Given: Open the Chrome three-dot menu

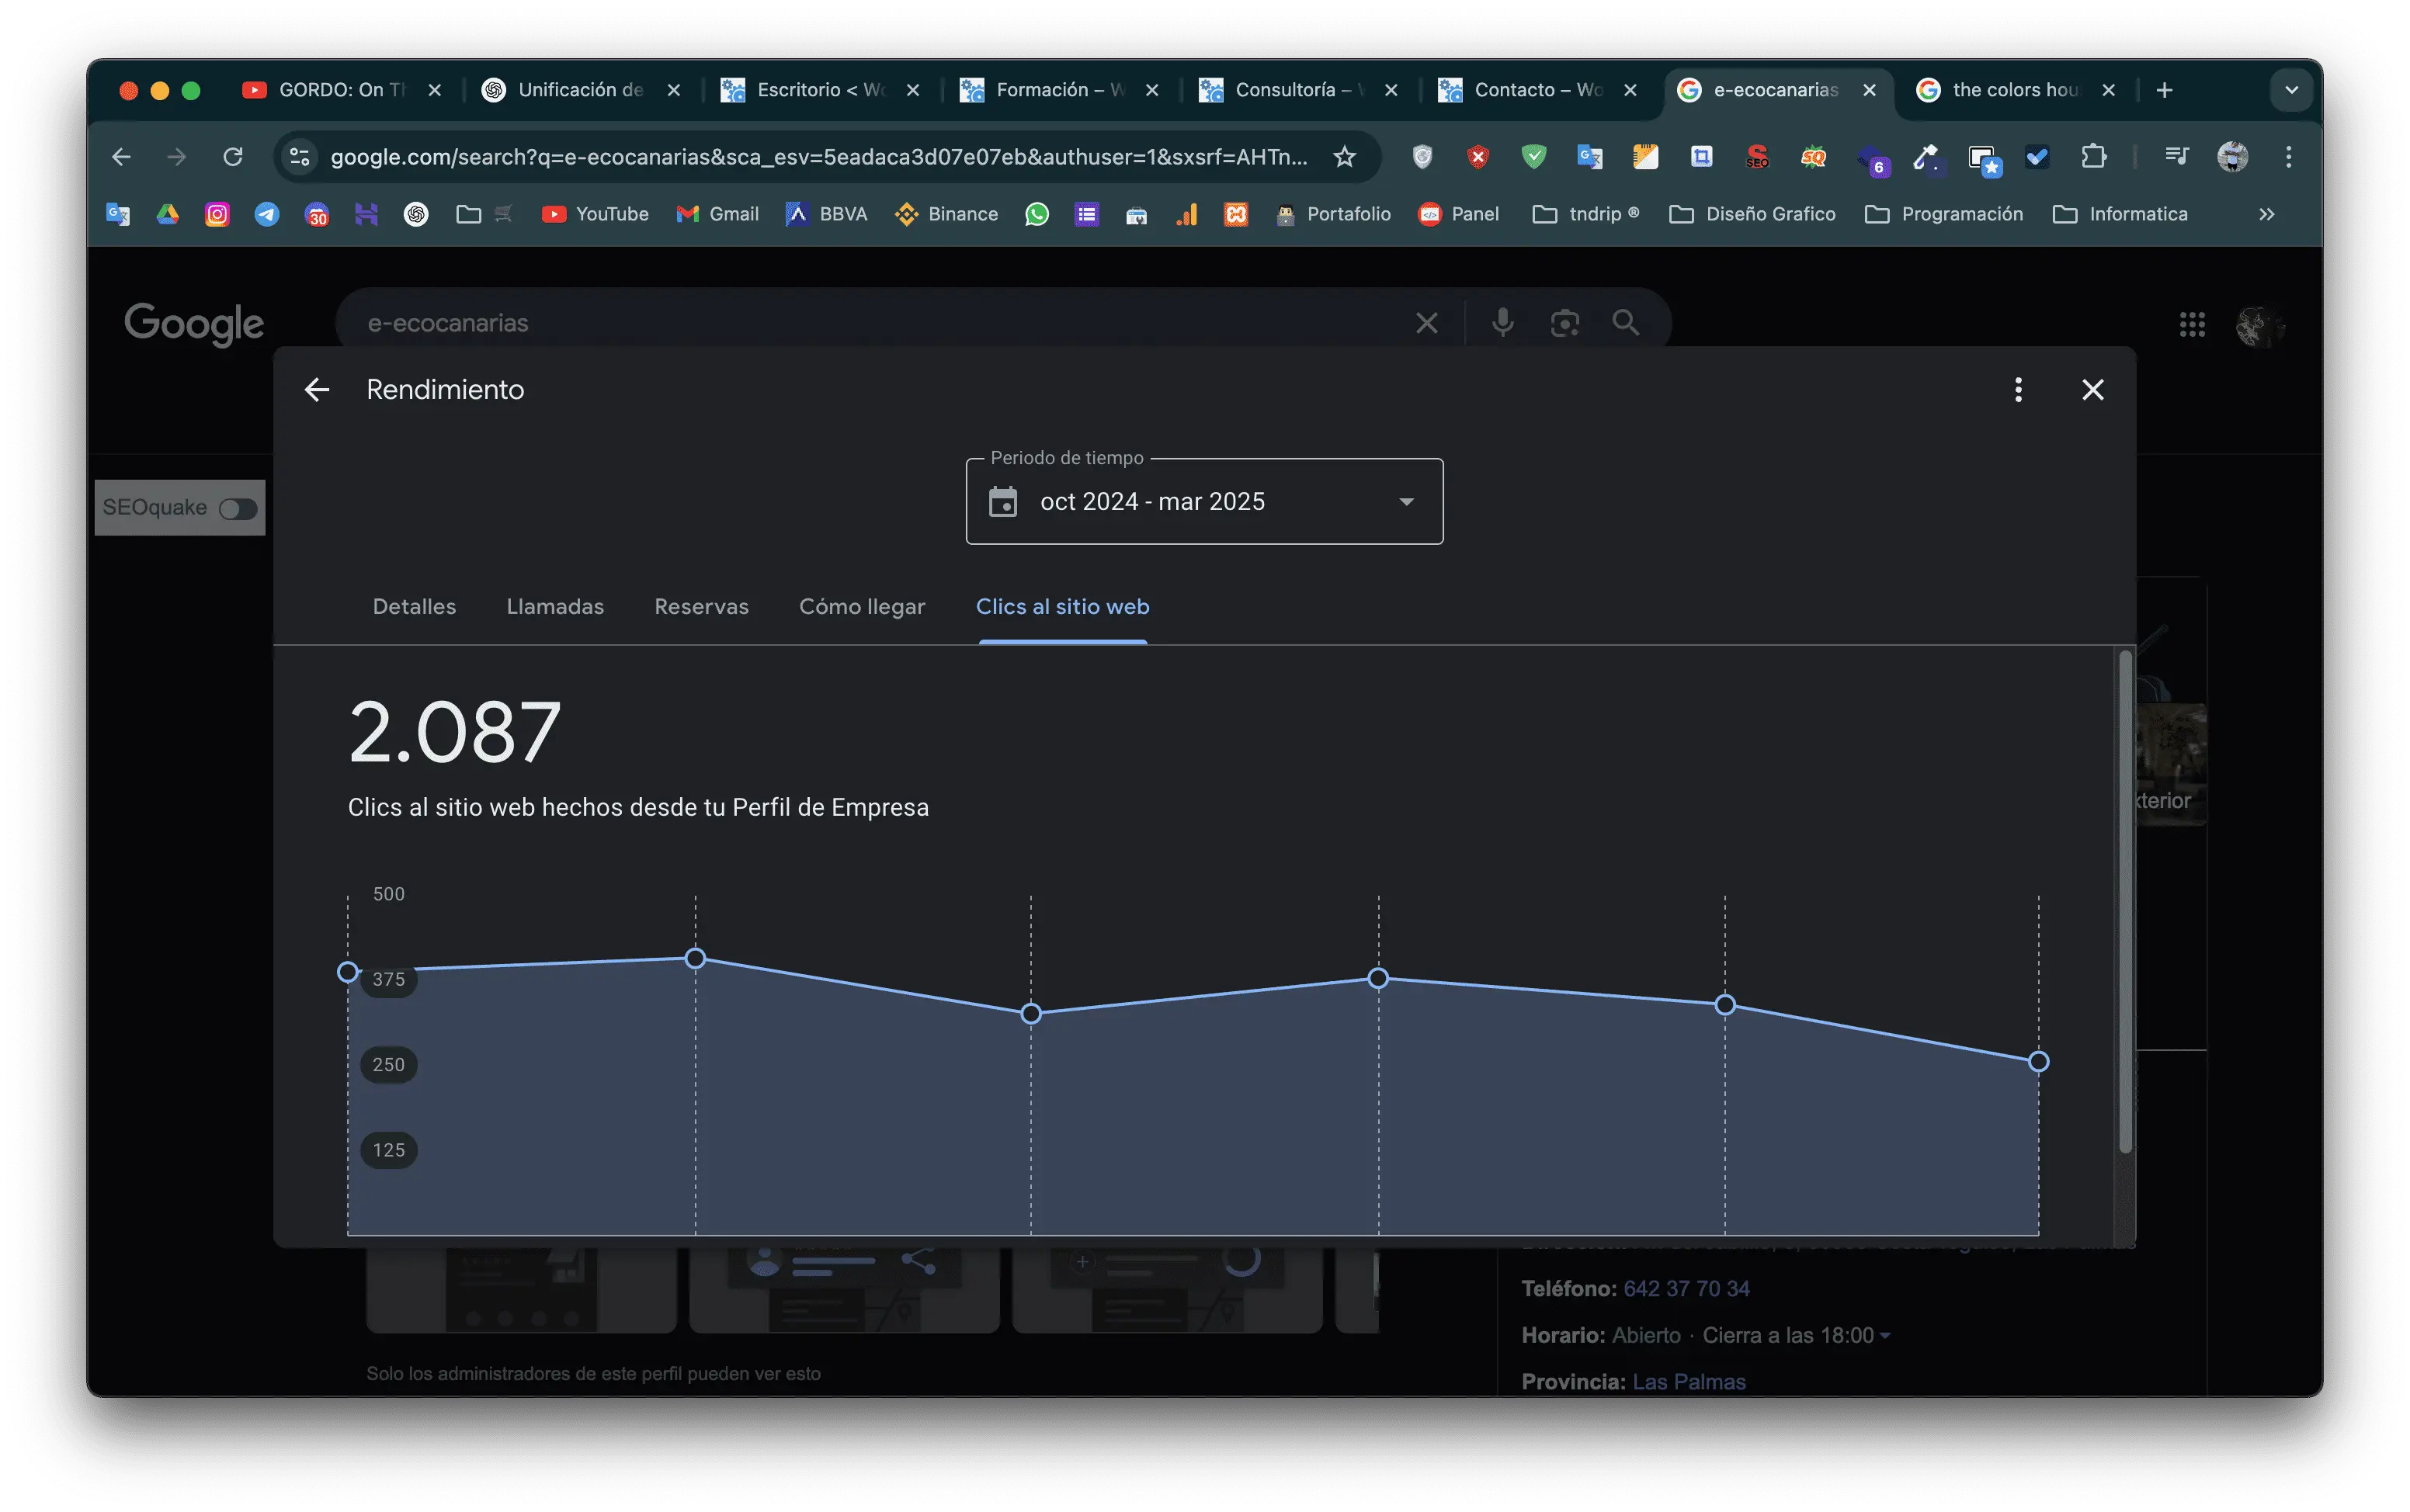Looking at the screenshot, I should pos(2288,157).
